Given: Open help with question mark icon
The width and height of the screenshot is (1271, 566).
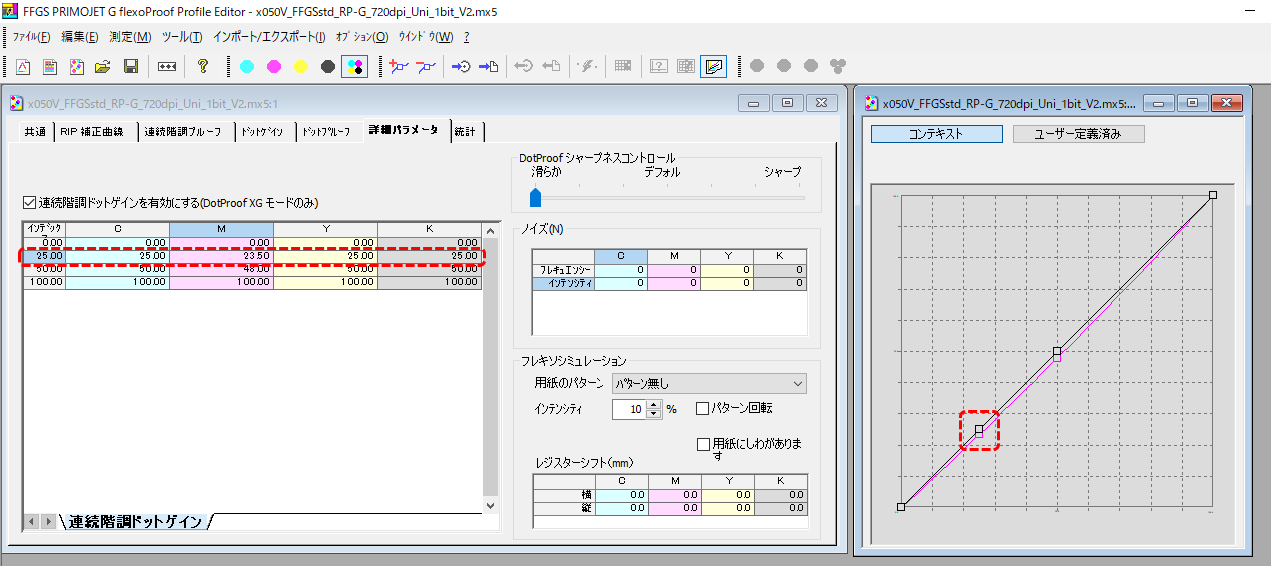Looking at the screenshot, I should [x=203, y=66].
